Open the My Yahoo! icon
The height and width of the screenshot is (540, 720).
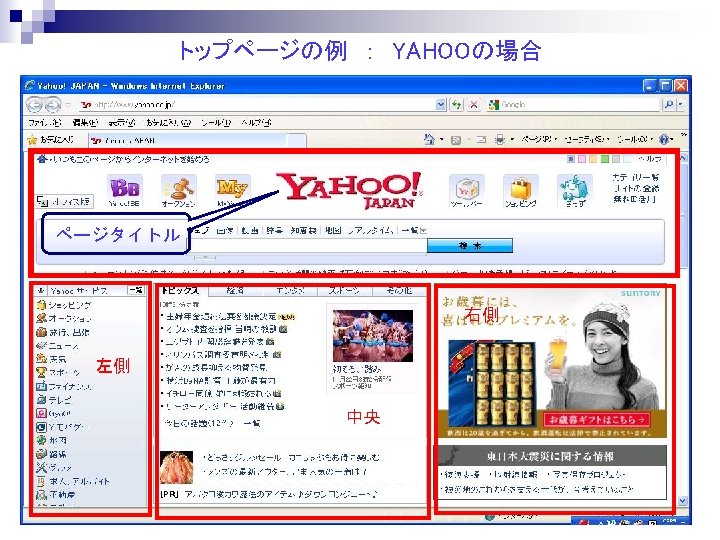(232, 191)
